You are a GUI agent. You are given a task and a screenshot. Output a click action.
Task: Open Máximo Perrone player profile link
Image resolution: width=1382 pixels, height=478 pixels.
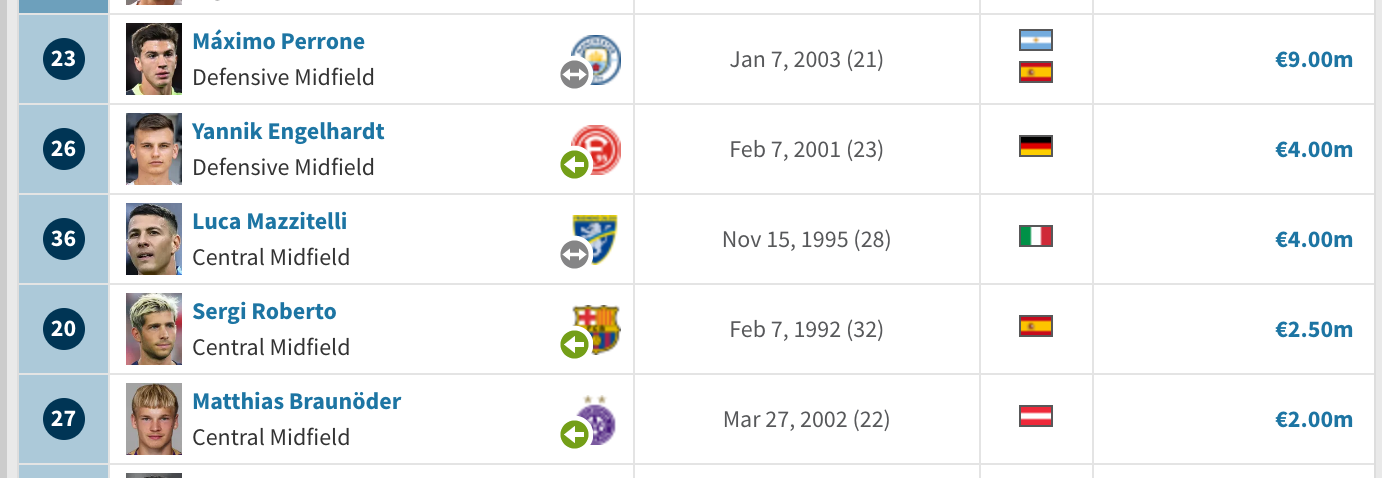point(278,41)
